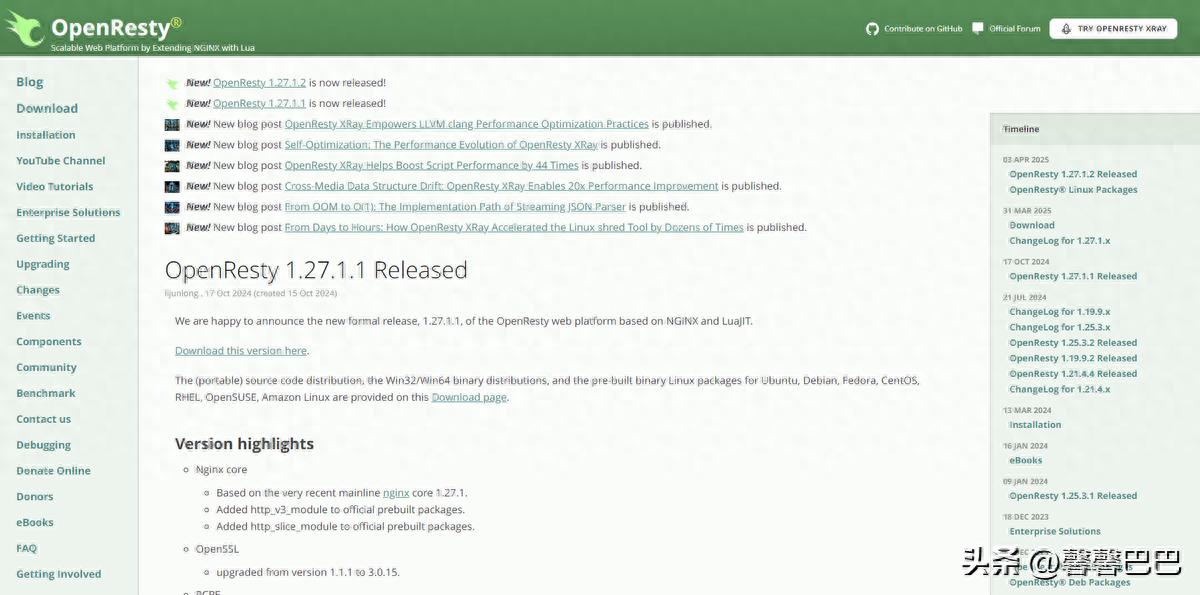Open 'OpenResty 1.27.1.2 Released' in the Timeline
This screenshot has width=1200, height=595.
coord(1073,174)
